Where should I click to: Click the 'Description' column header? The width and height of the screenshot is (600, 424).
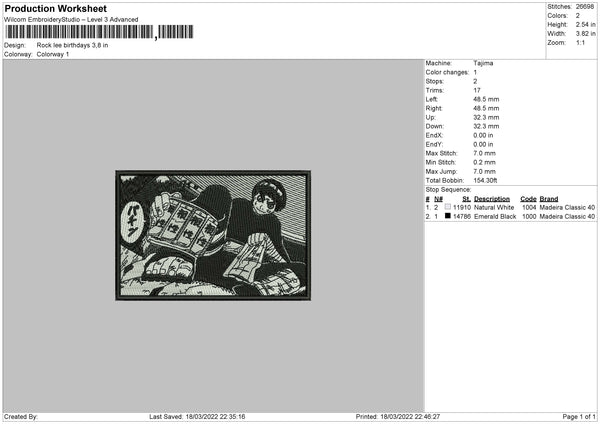tap(492, 199)
